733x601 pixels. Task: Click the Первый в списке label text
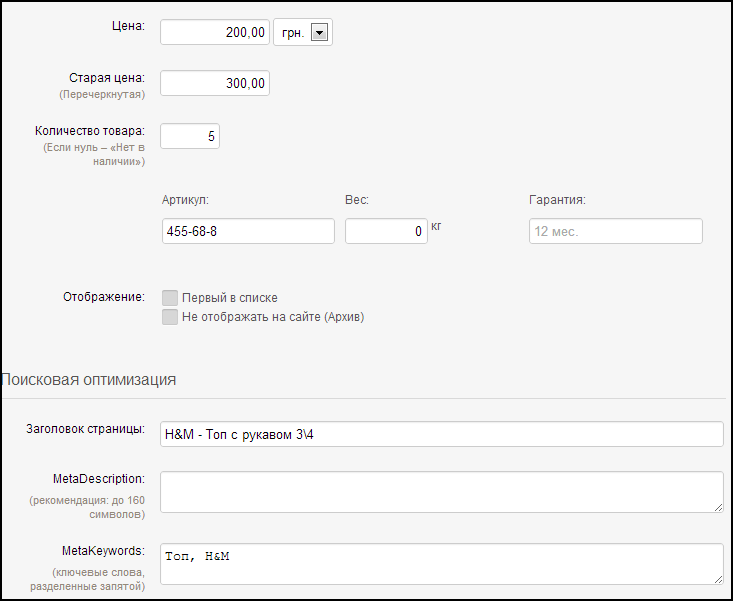(x=230, y=298)
